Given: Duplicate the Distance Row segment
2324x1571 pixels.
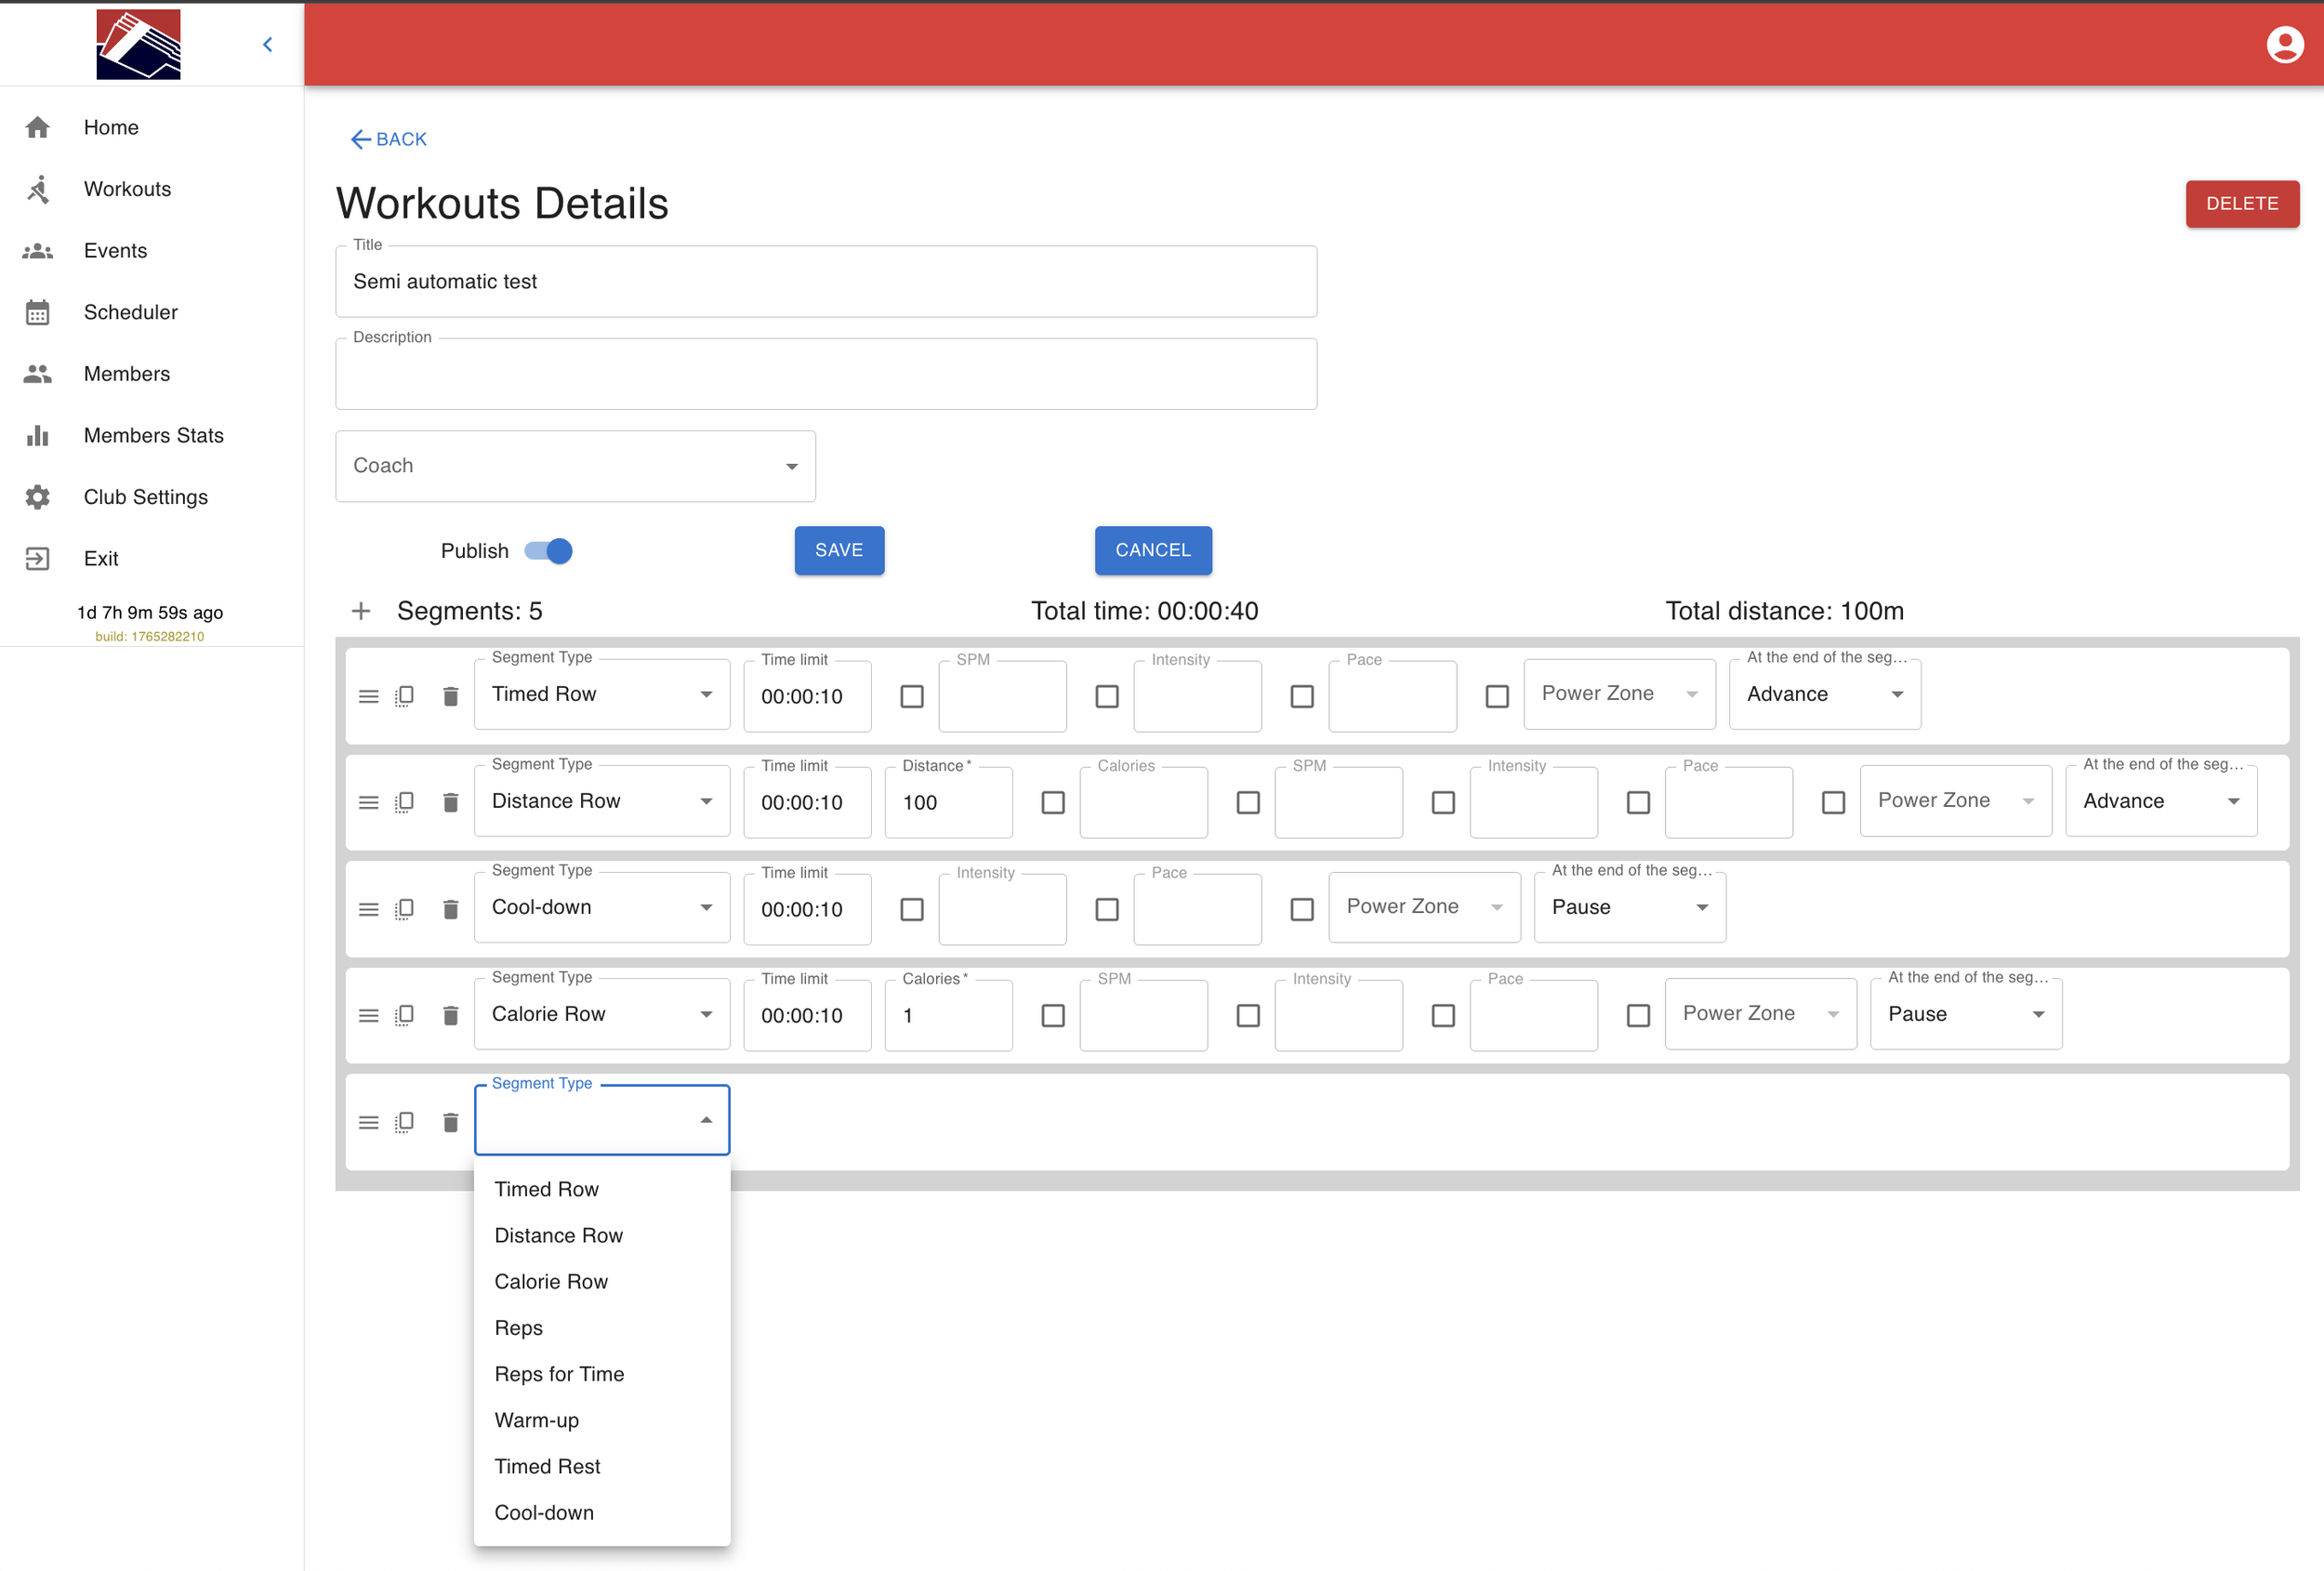Looking at the screenshot, I should (405, 802).
